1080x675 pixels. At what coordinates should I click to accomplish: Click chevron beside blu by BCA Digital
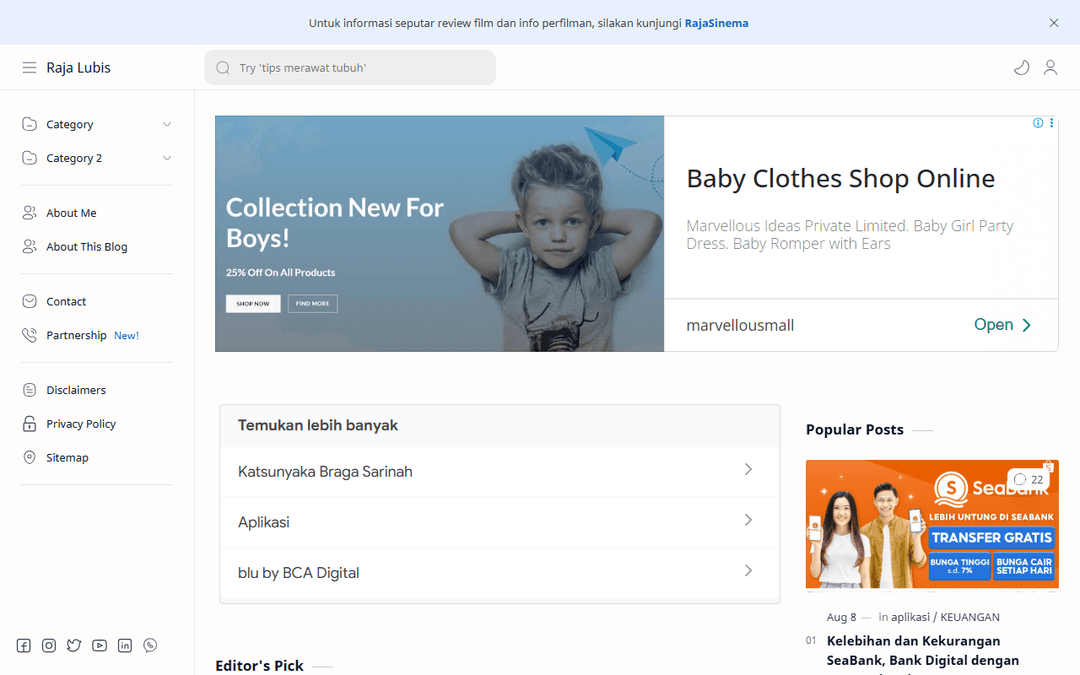748,571
